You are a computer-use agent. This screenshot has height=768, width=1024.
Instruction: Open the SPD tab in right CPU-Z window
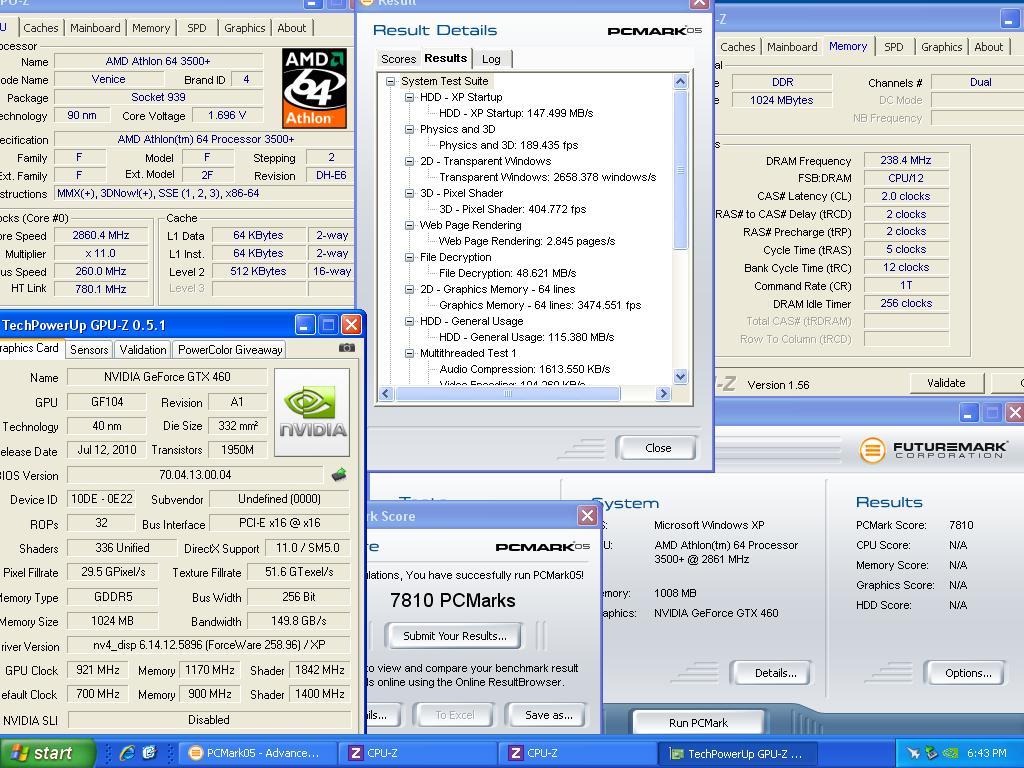(x=894, y=47)
